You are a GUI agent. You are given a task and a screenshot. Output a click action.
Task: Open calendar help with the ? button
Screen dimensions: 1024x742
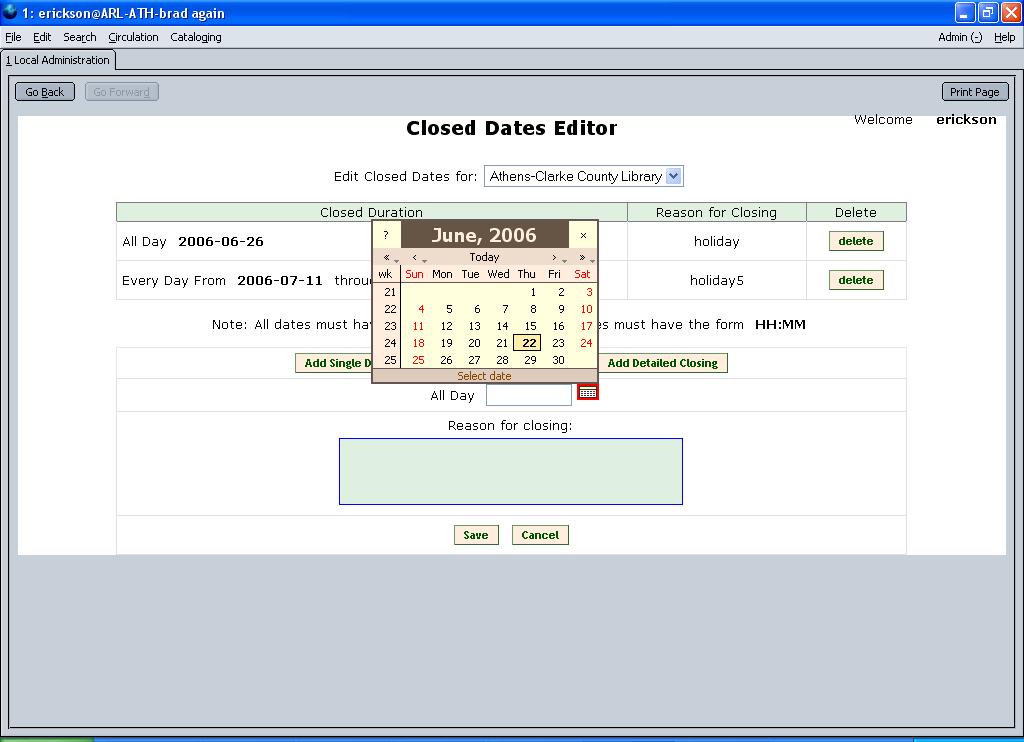pos(386,236)
